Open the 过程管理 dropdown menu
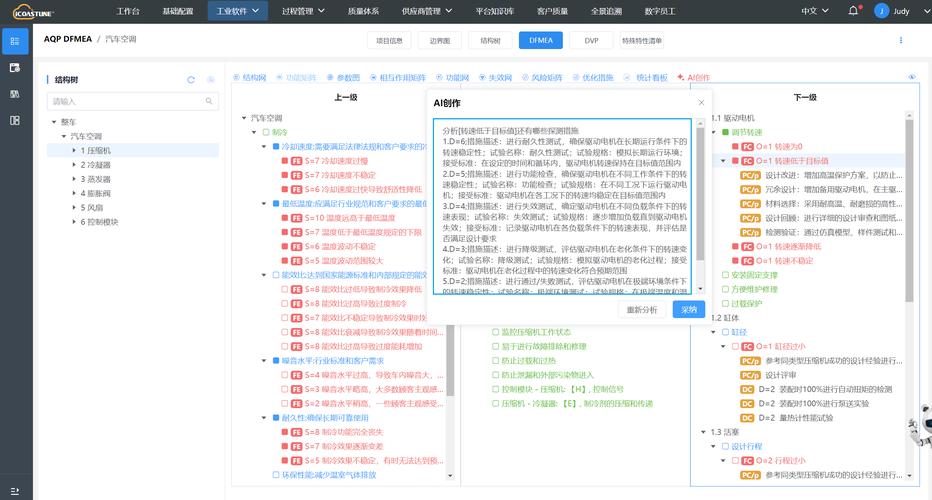The image size is (932, 500). coord(303,11)
